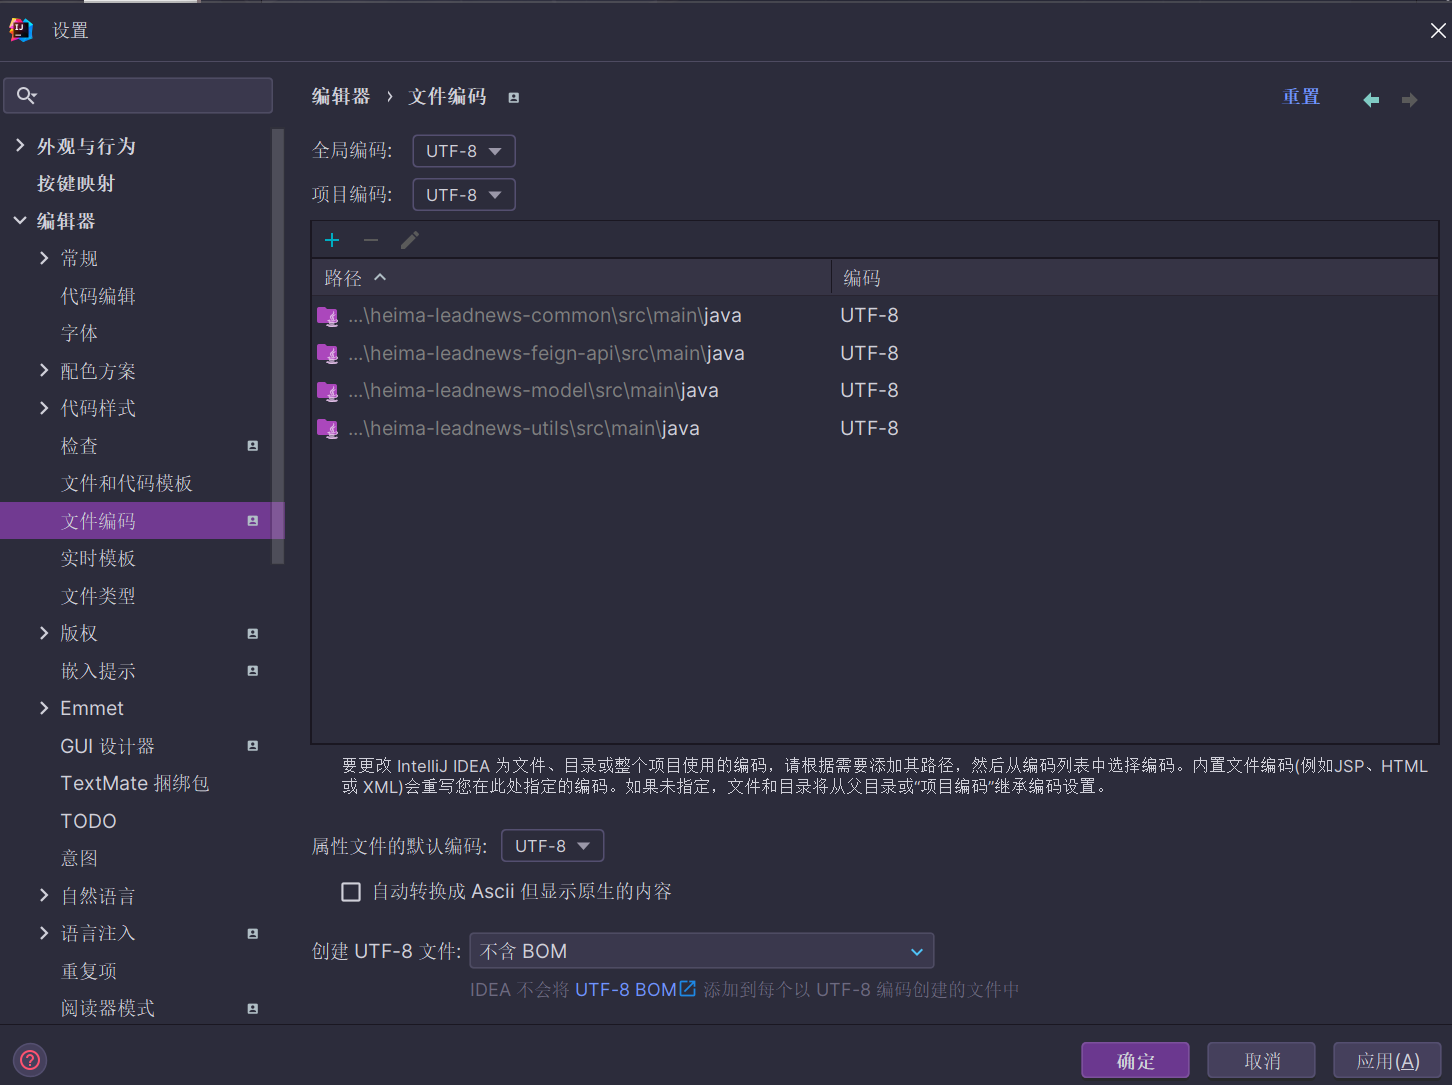Collapse the 编辑器 tree node
This screenshot has width=1452, height=1085.
(20, 221)
